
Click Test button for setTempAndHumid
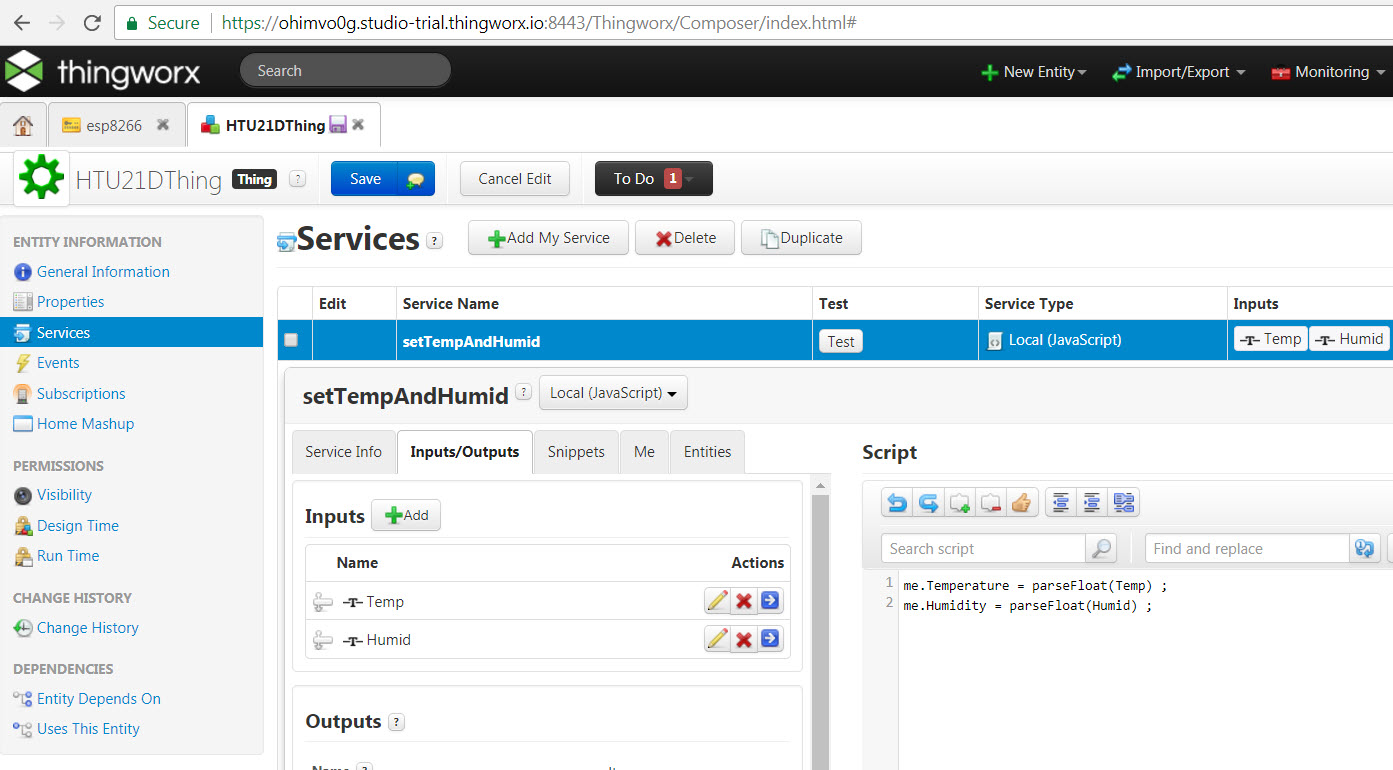[841, 341]
